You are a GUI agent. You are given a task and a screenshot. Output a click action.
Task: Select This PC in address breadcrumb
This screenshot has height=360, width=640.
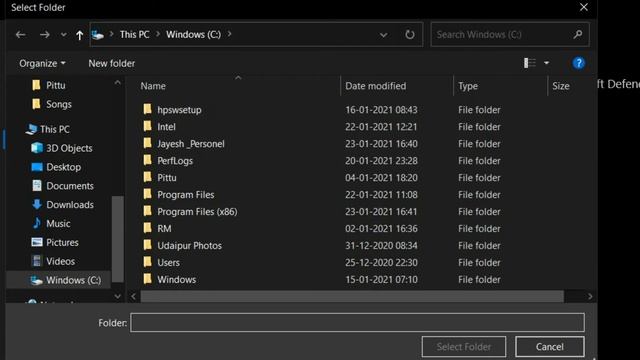134,34
